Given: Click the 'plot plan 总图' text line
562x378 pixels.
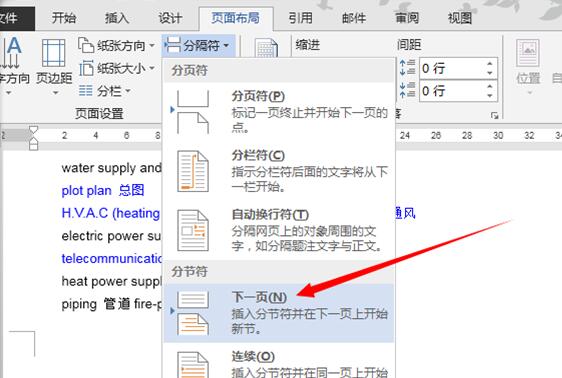Looking at the screenshot, I should coord(103,190).
